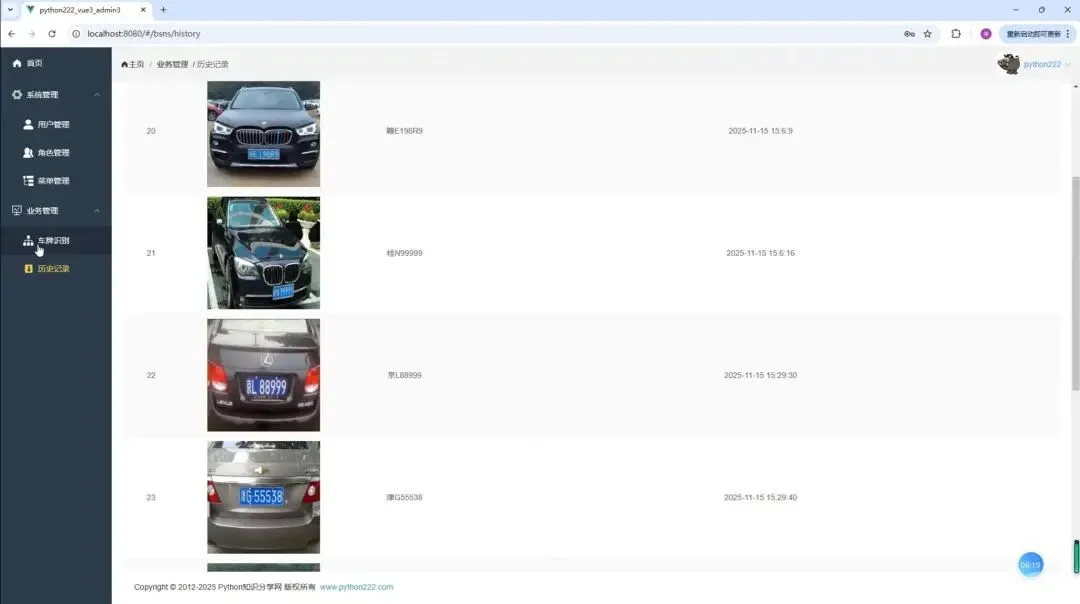The width and height of the screenshot is (1080, 604).
Task: Click the user avatar image
Action: point(1009,64)
